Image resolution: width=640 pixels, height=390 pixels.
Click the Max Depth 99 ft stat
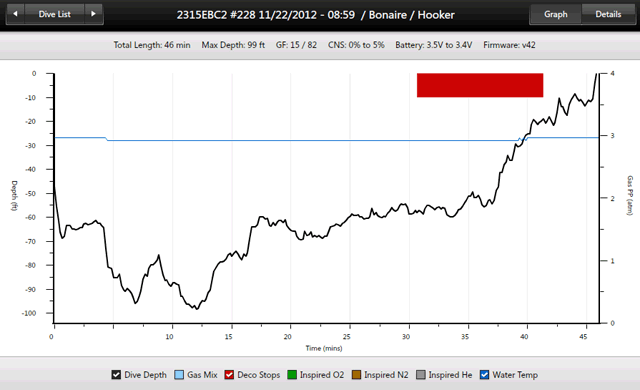(x=233, y=45)
